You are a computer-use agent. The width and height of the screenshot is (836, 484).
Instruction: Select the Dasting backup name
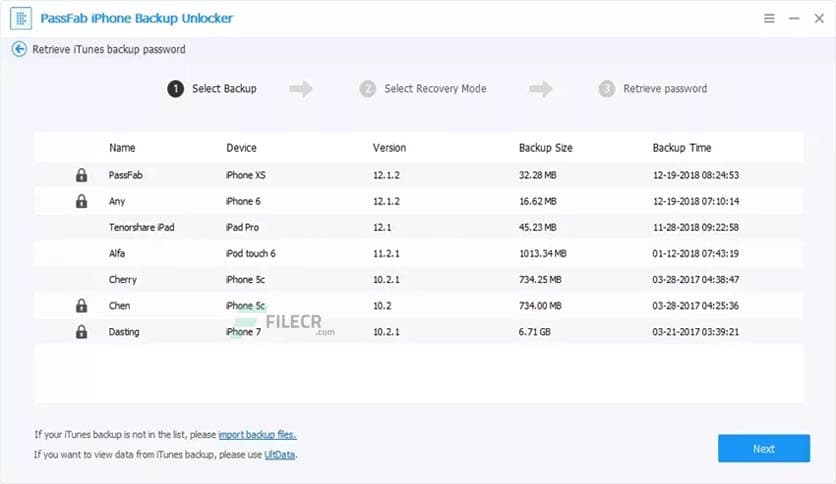(124, 332)
